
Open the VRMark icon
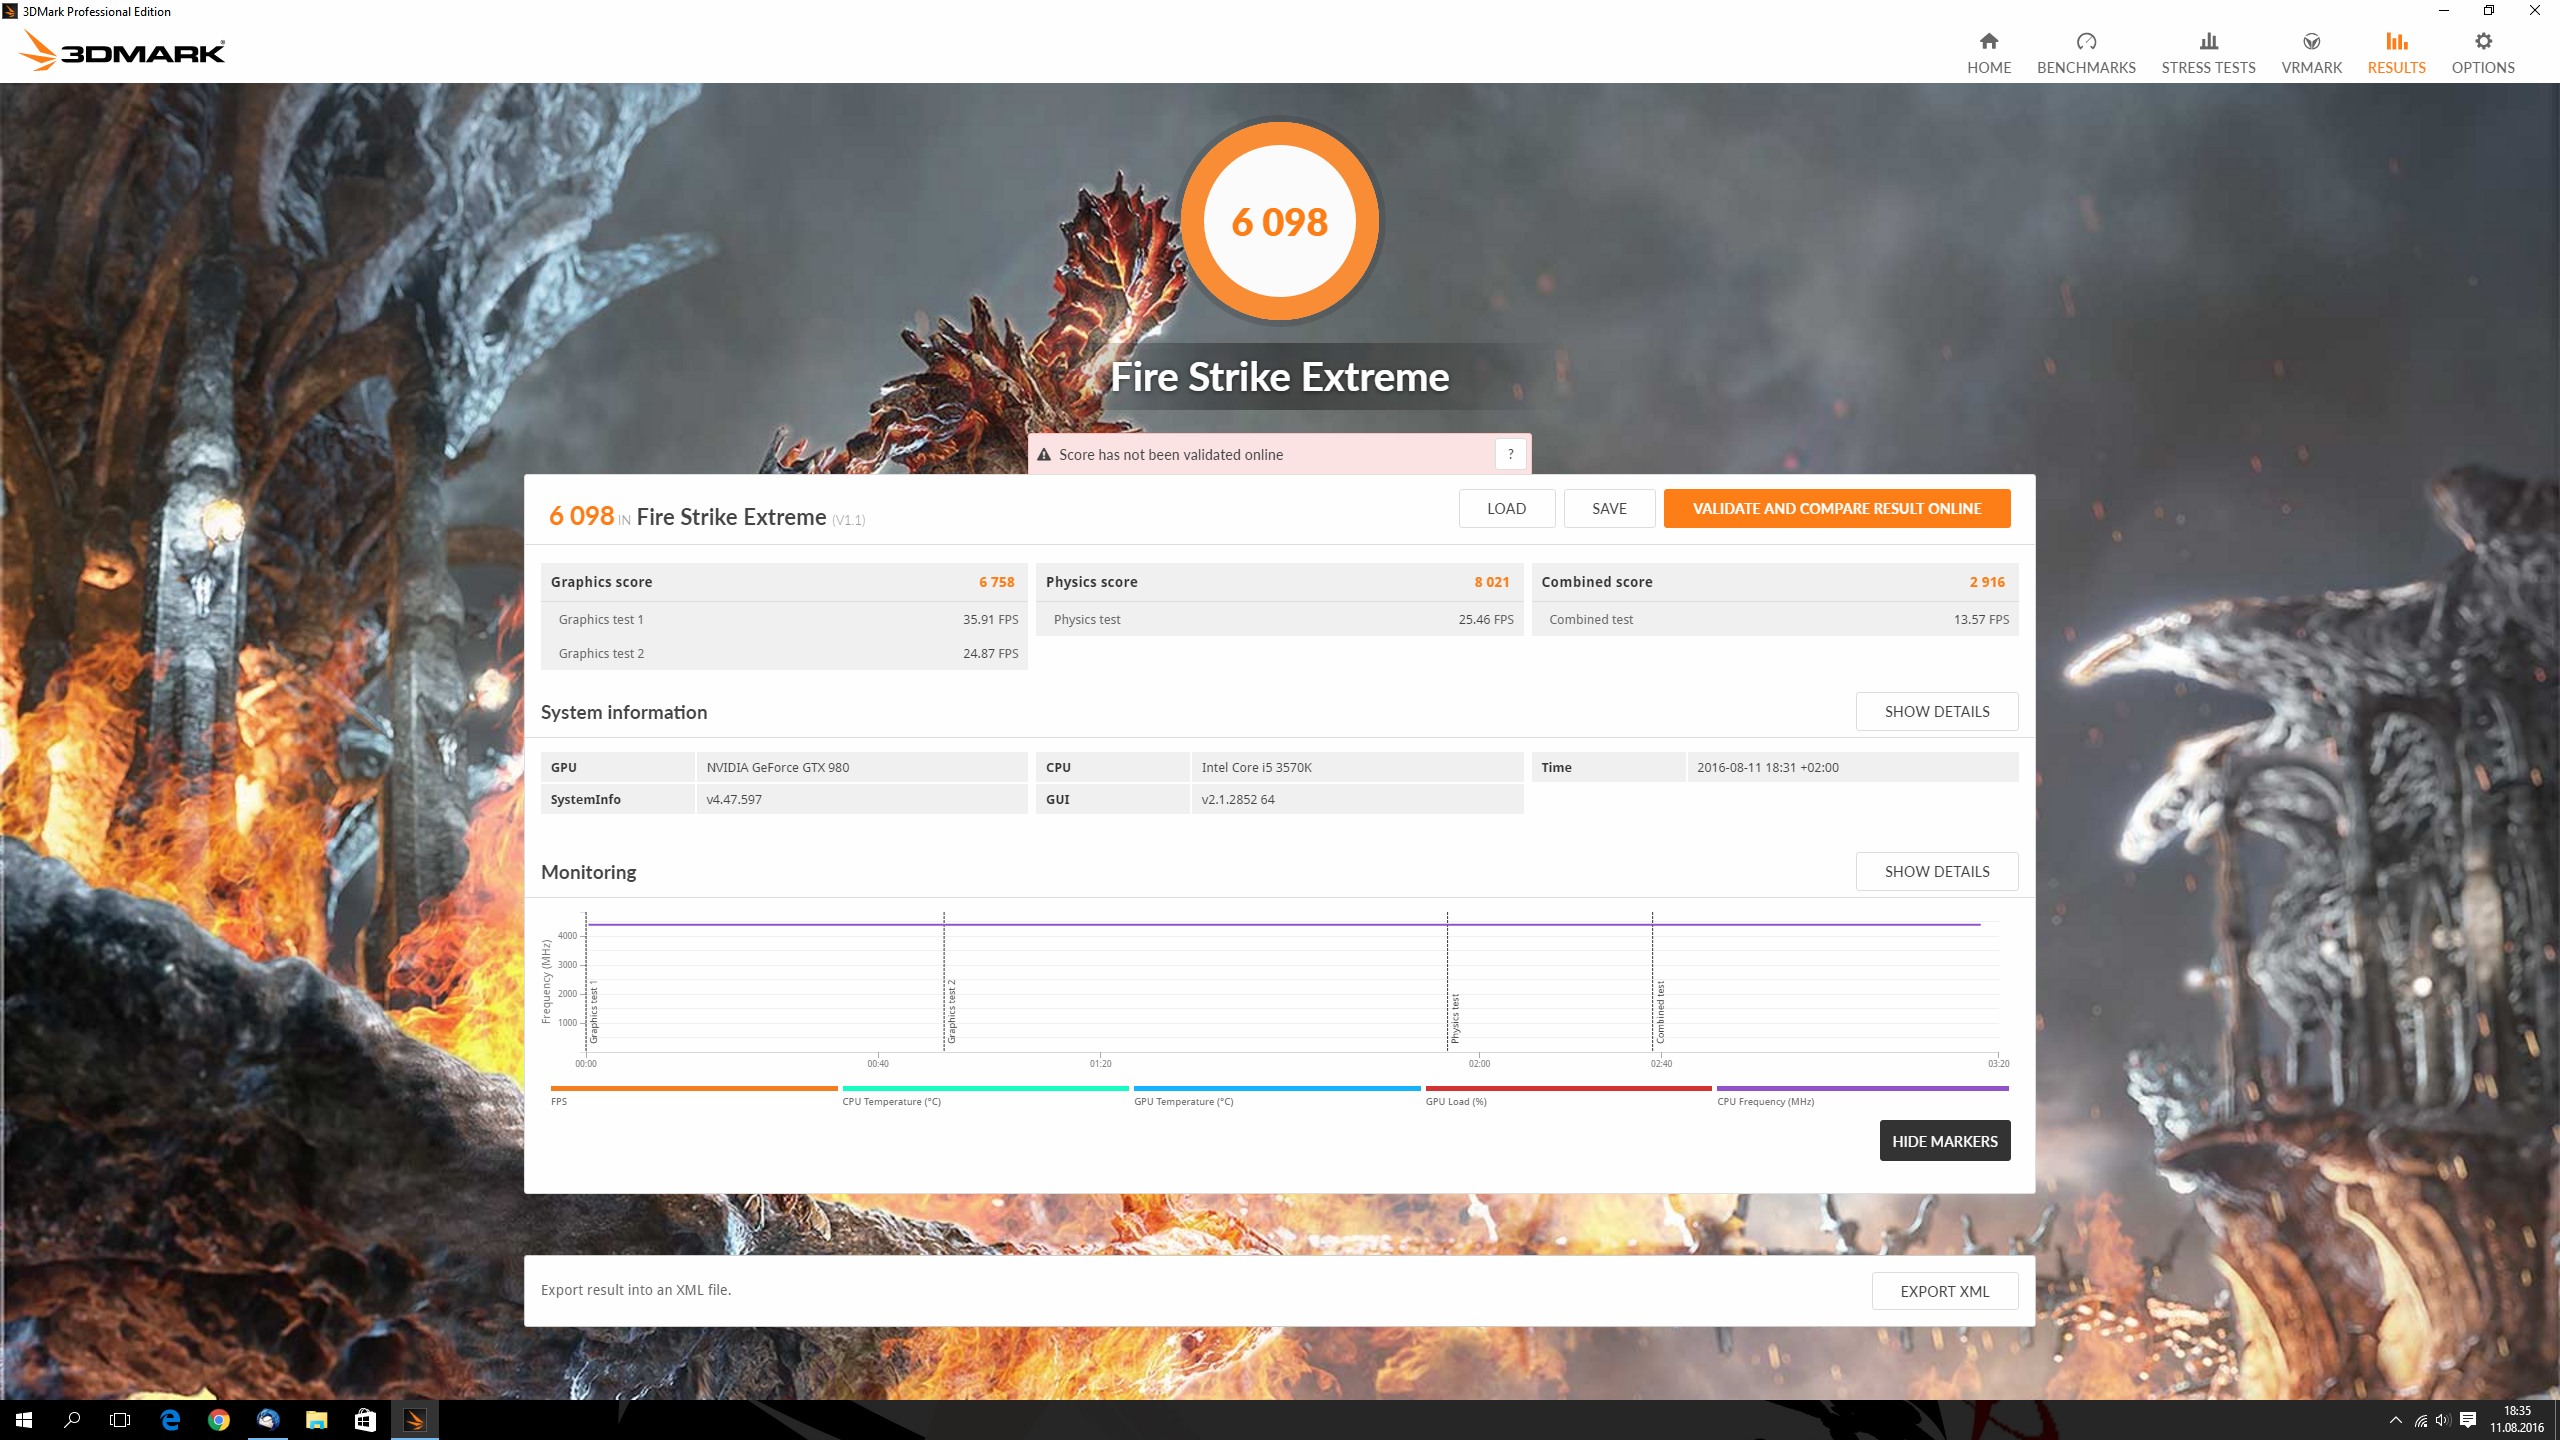tap(2311, 42)
